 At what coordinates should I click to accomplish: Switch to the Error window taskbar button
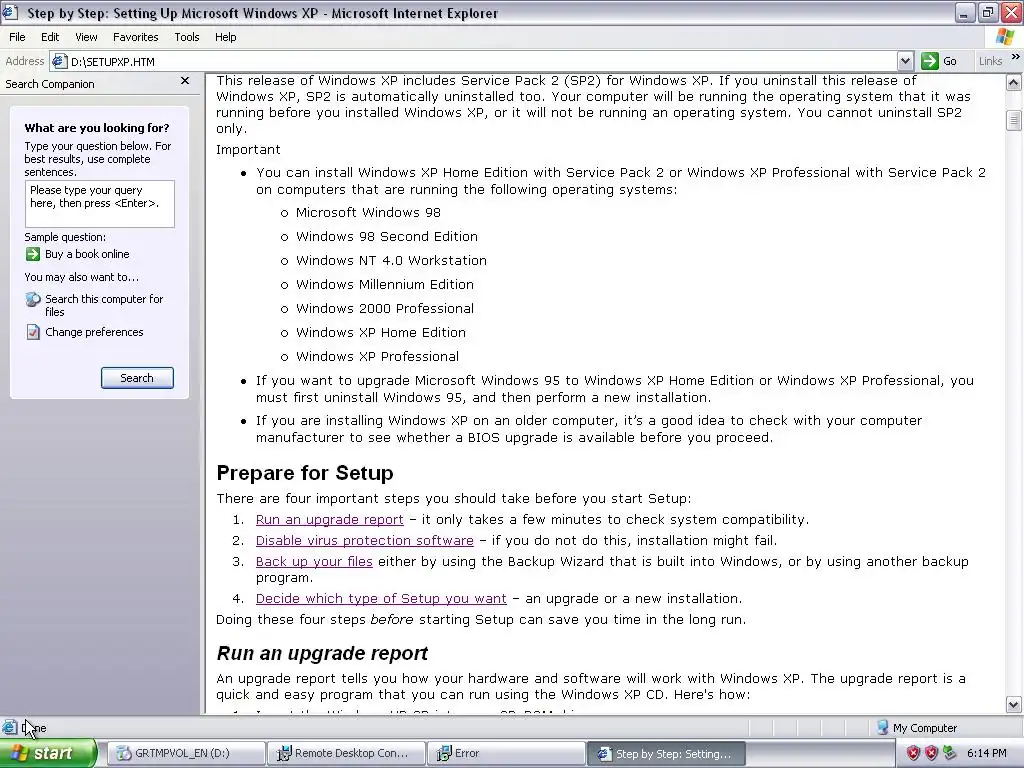click(x=507, y=753)
